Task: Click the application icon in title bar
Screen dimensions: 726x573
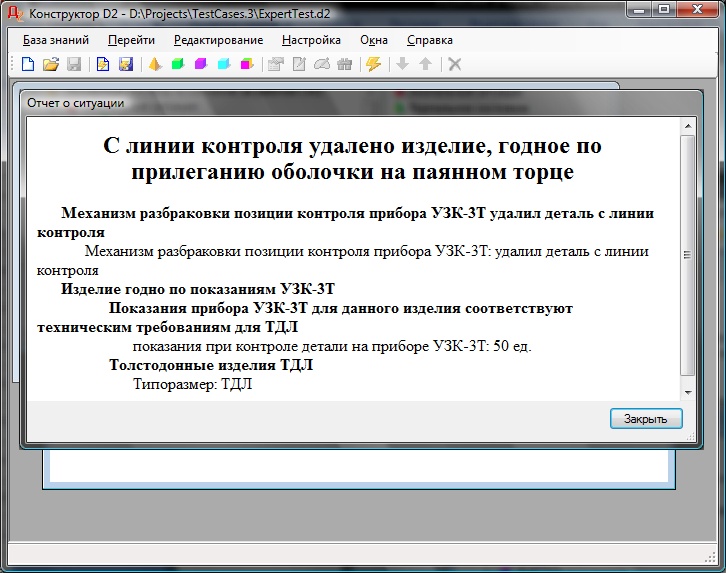Action: click(16, 13)
